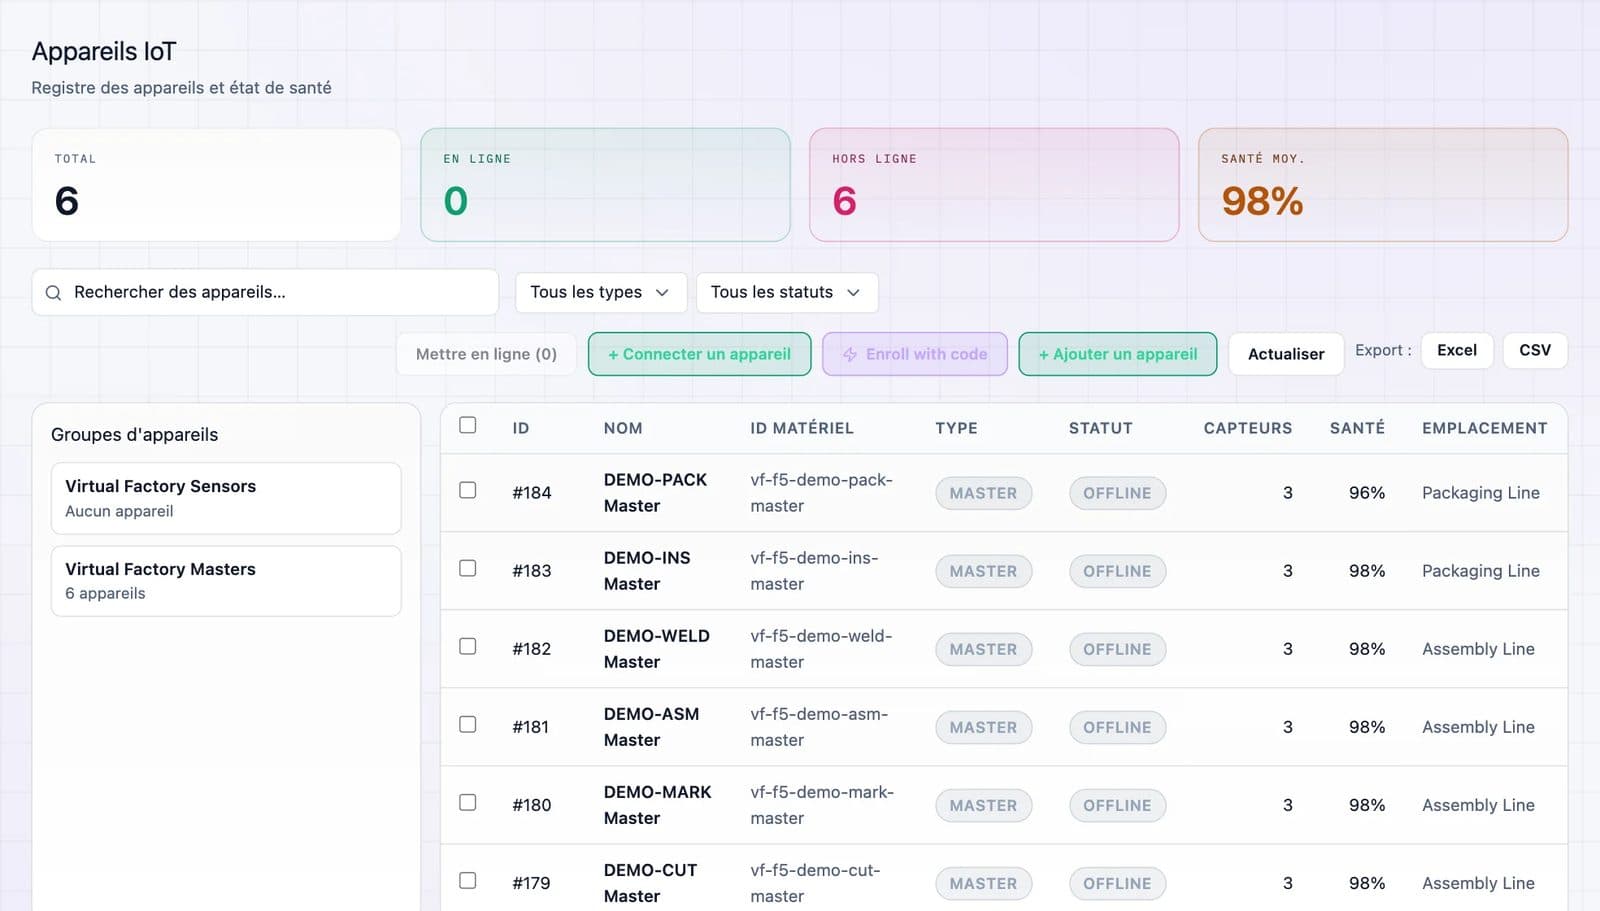The image size is (1600, 911).
Task: Sort by the STATUT column header
Action: pyautogui.click(x=1100, y=428)
